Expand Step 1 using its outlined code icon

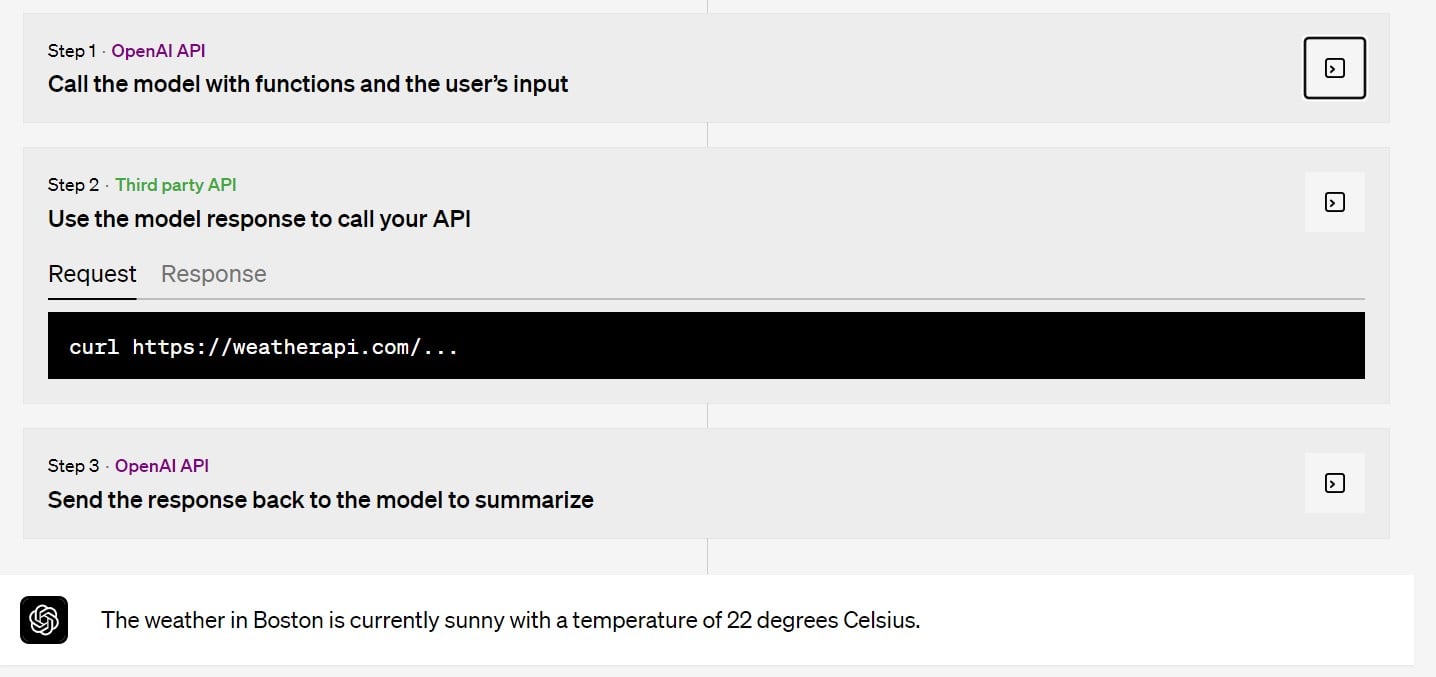pyautogui.click(x=1334, y=68)
